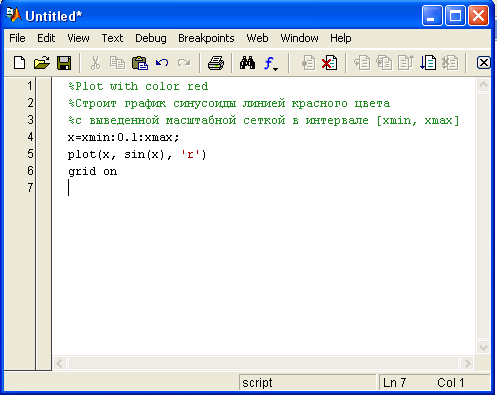This screenshot has width=497, height=397.
Task: Click the 'Col 1' status bar indicator
Action: 450,383
